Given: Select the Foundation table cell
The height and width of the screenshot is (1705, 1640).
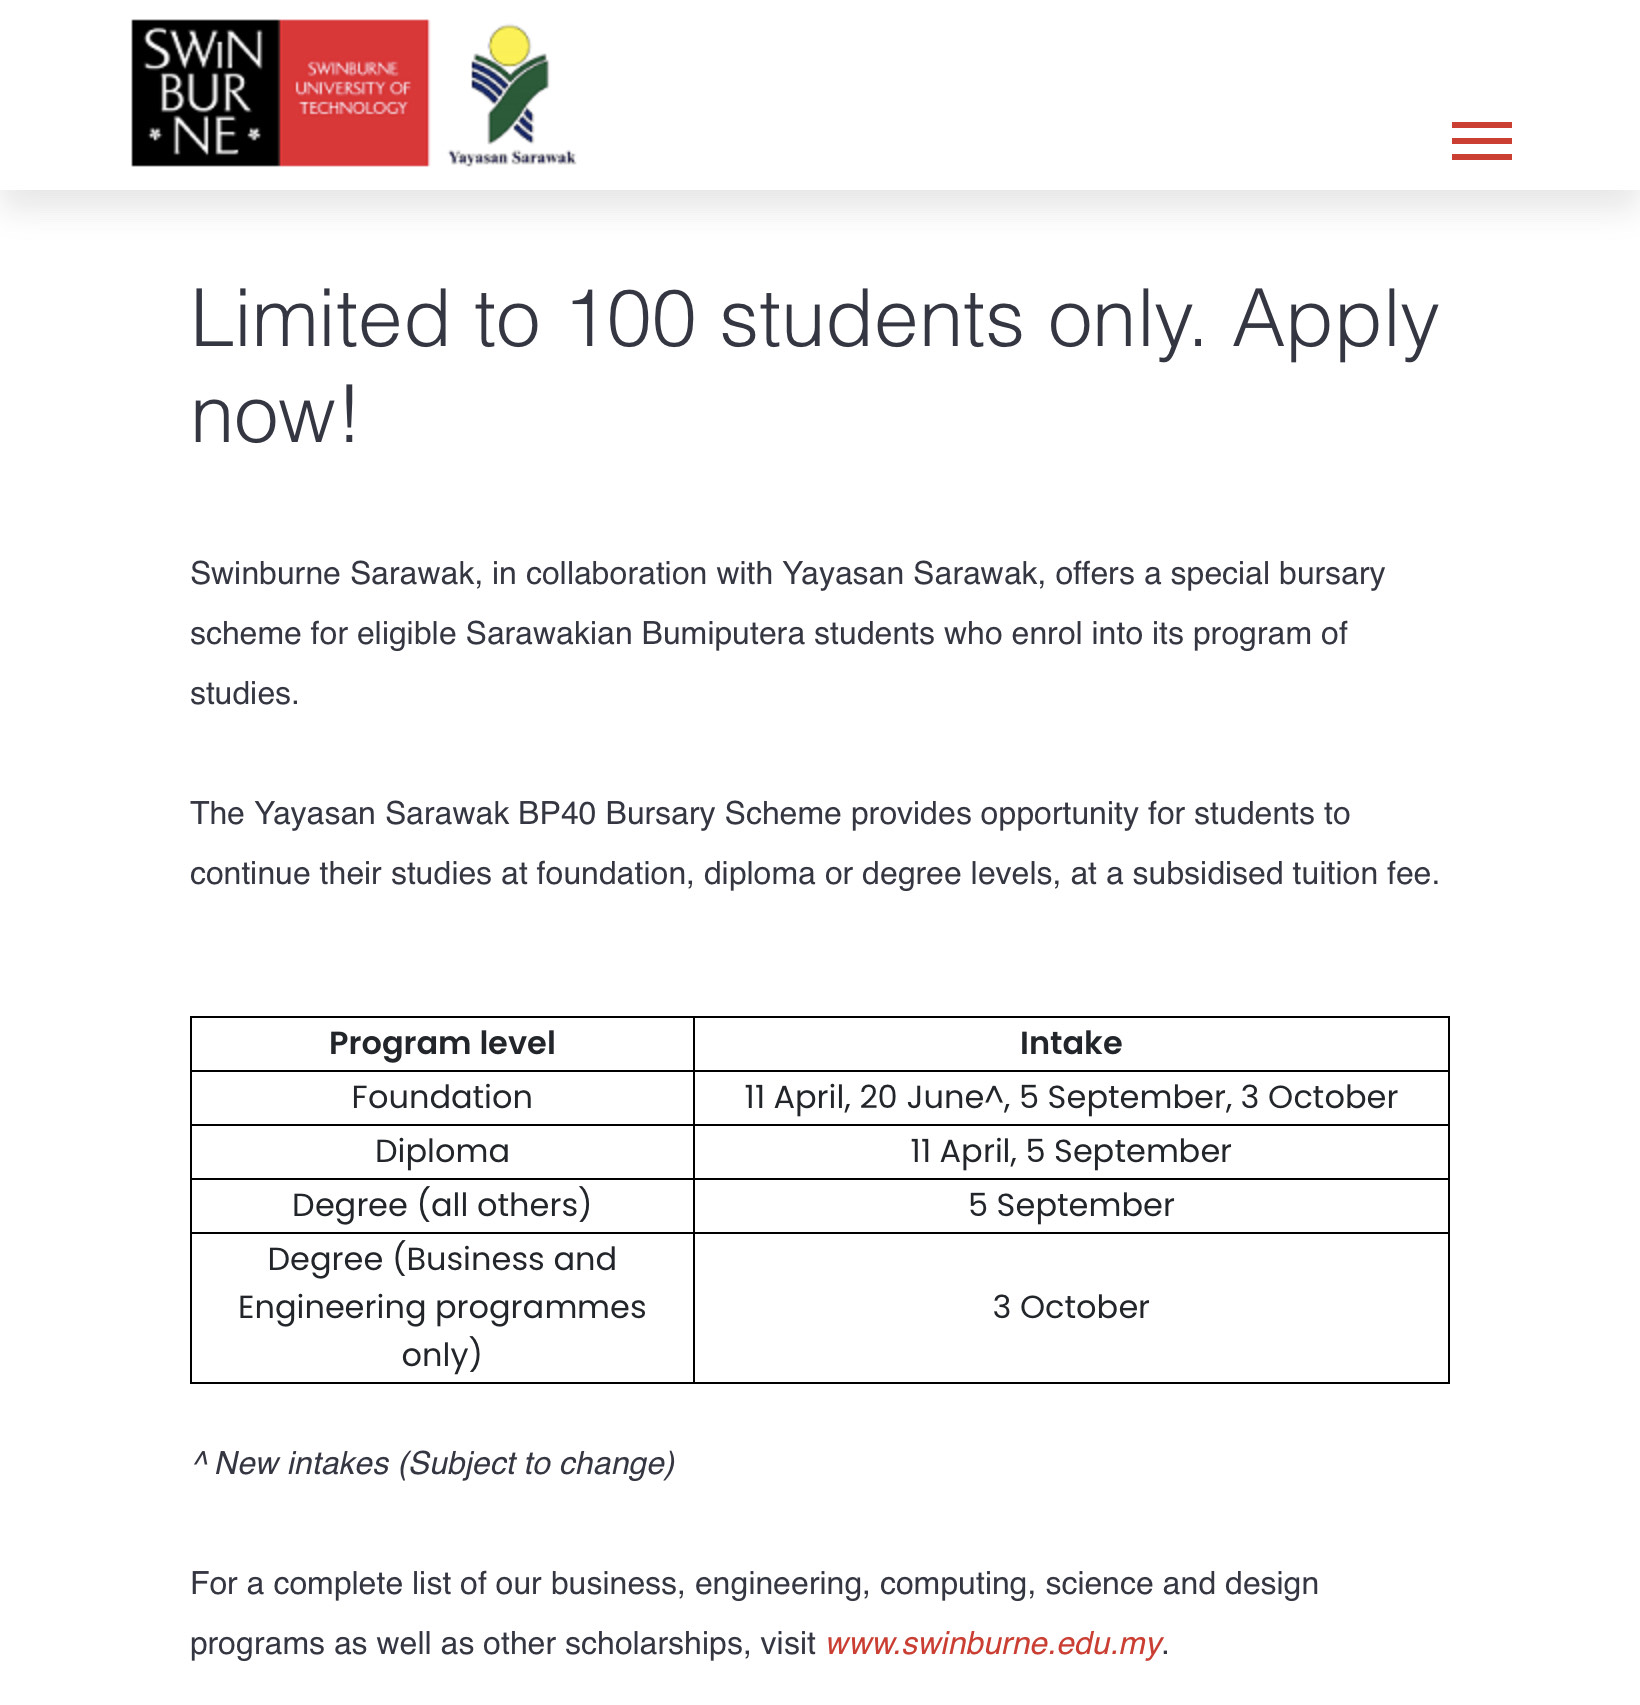Looking at the screenshot, I should click(441, 1097).
